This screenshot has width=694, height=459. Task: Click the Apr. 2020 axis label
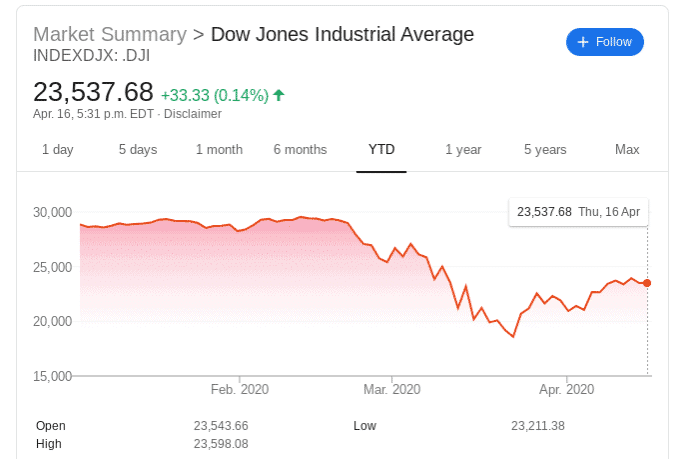[566, 389]
